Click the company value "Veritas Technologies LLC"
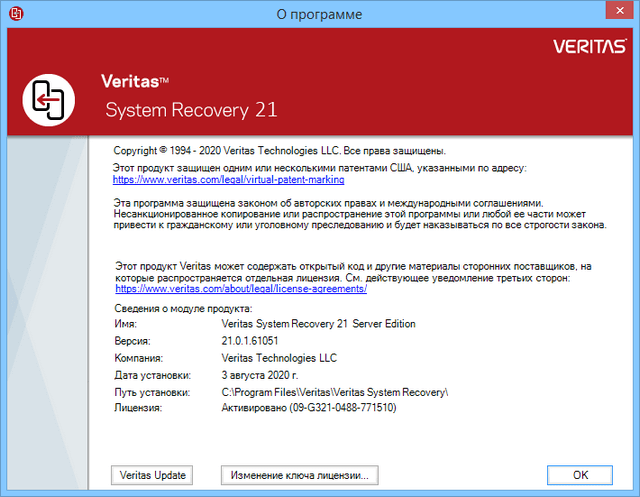This screenshot has height=497, width=640. tap(281, 358)
